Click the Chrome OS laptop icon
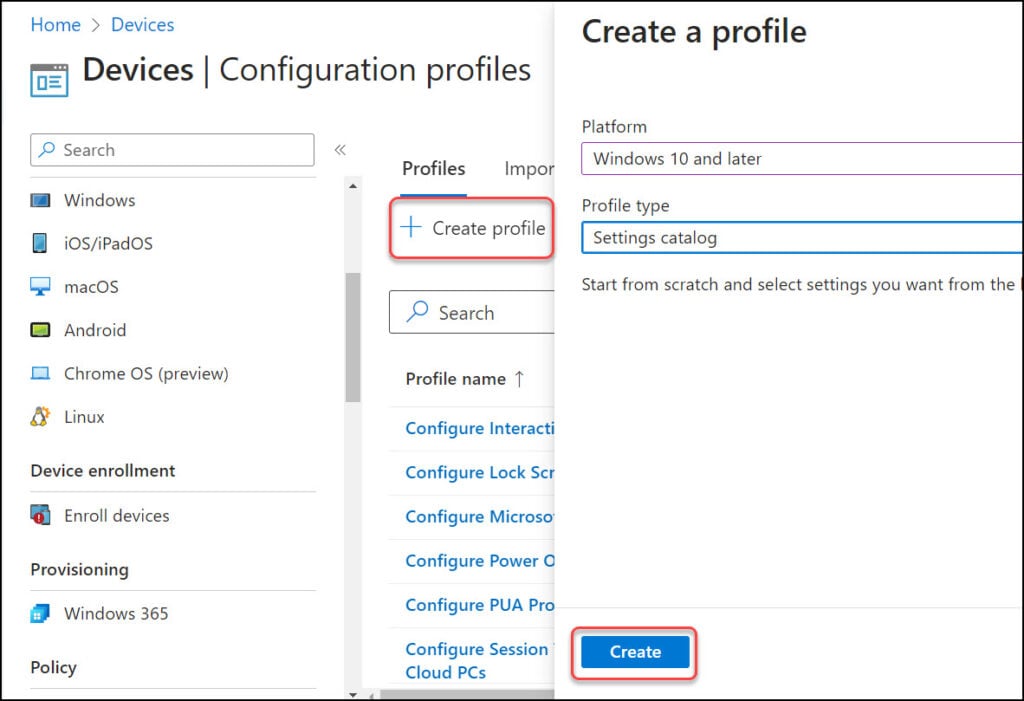This screenshot has width=1024, height=701. tap(40, 374)
